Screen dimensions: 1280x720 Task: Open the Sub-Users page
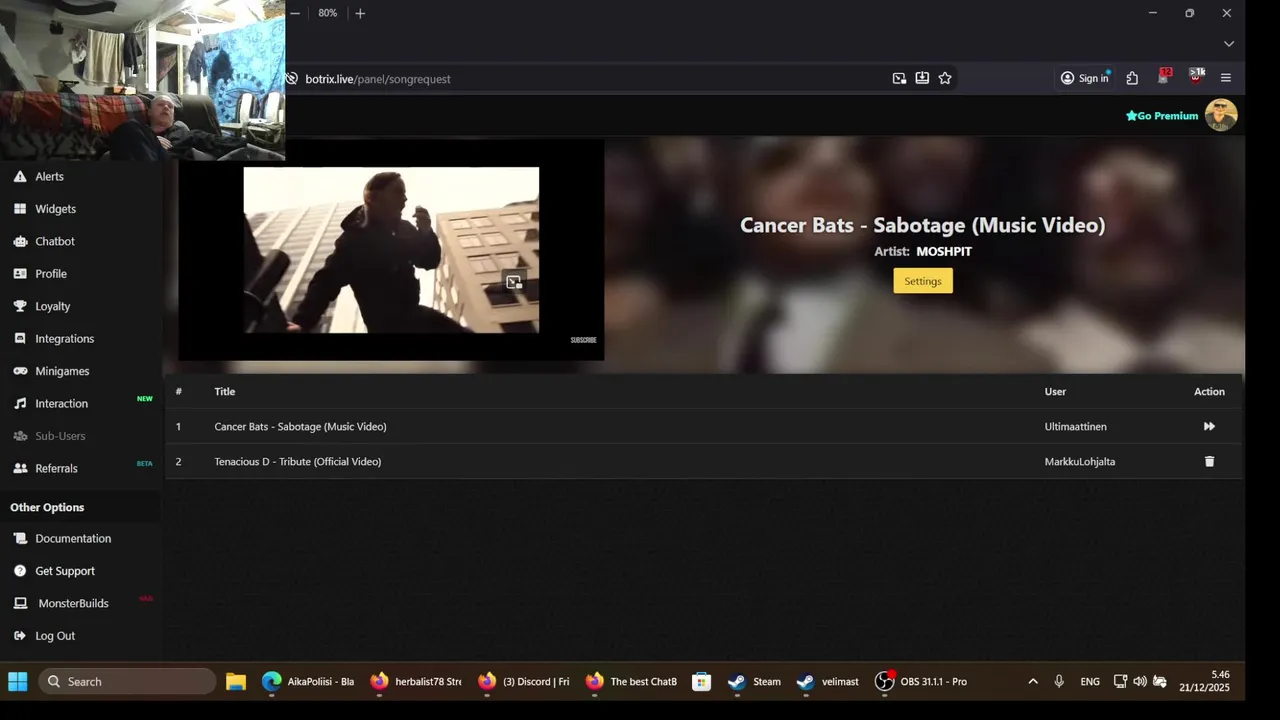(x=60, y=436)
